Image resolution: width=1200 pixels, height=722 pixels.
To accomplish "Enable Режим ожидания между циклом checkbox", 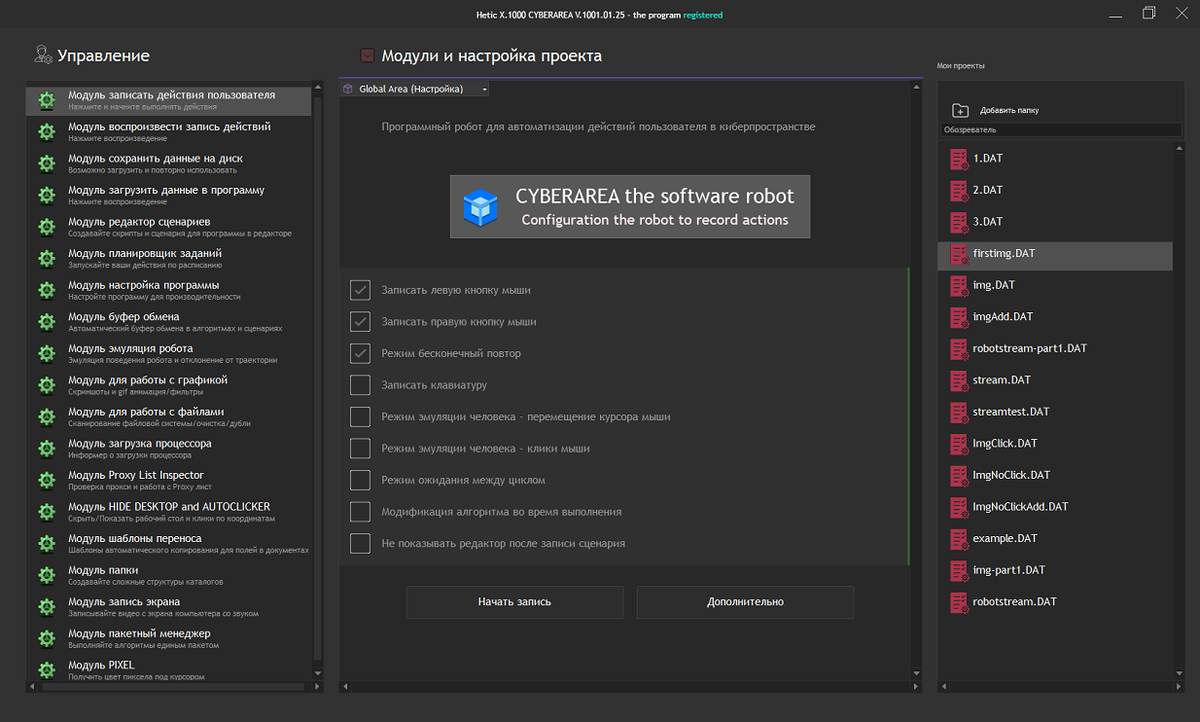I will [360, 480].
